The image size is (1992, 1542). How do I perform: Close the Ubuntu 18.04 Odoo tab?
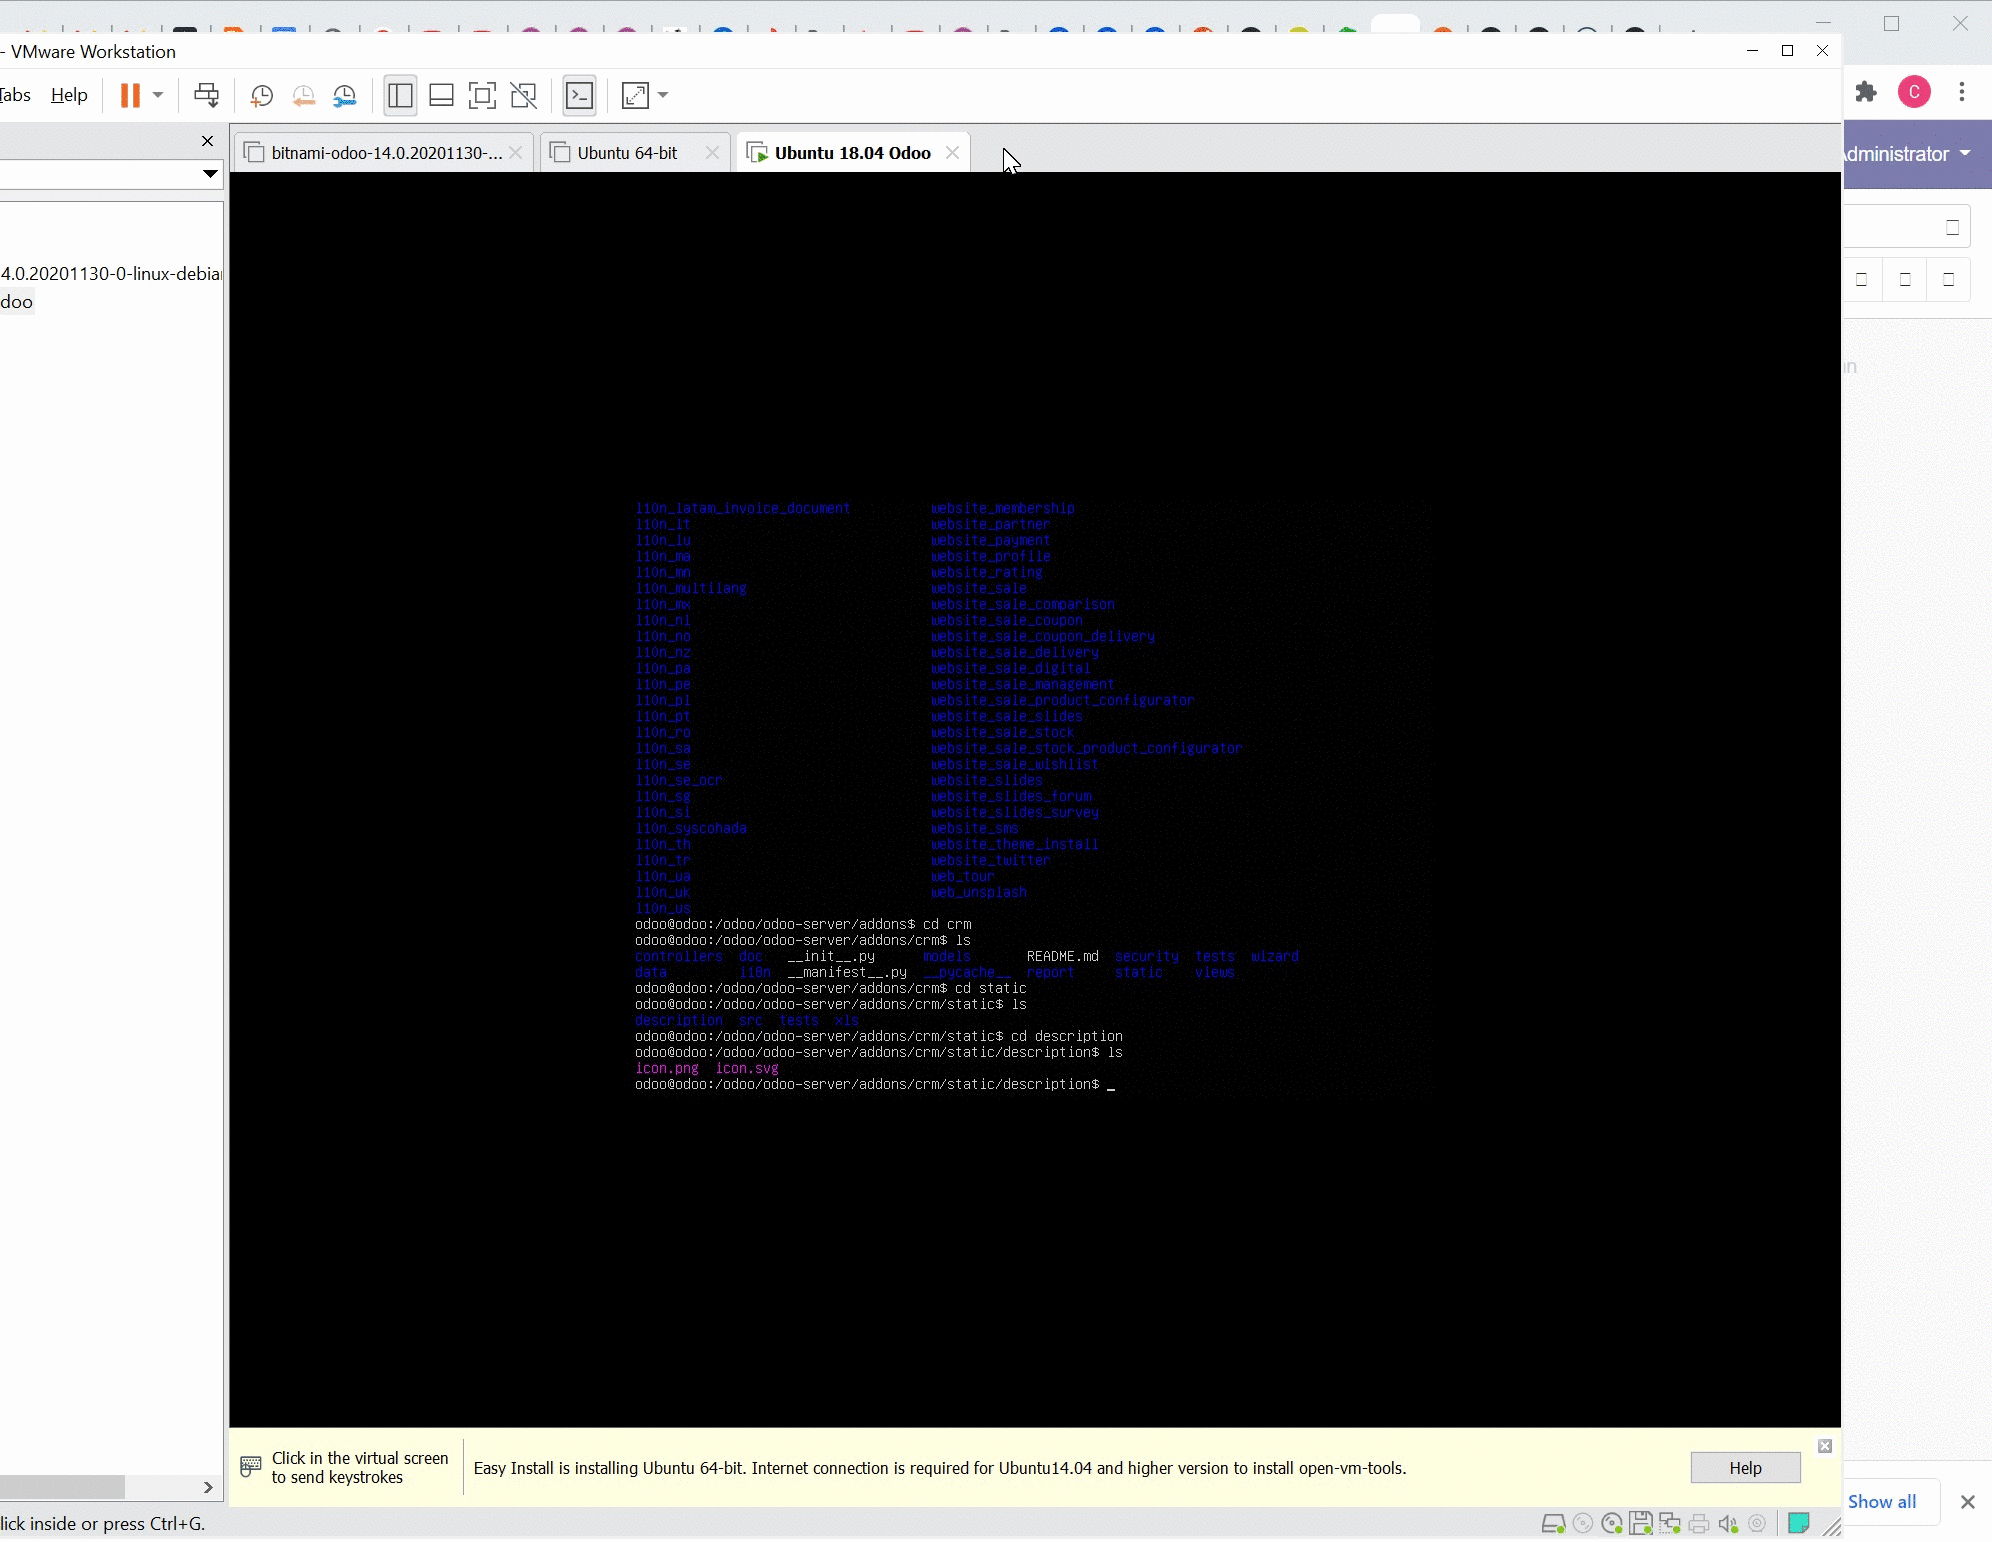952,153
